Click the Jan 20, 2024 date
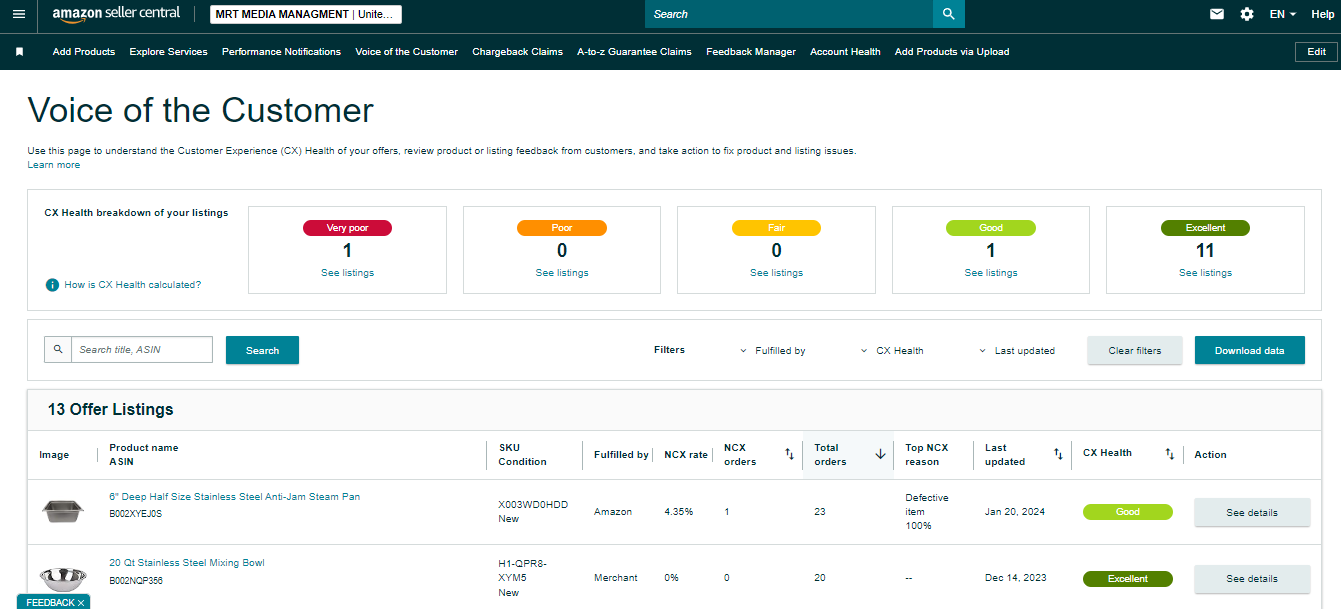The height and width of the screenshot is (609, 1341). 1014,512
